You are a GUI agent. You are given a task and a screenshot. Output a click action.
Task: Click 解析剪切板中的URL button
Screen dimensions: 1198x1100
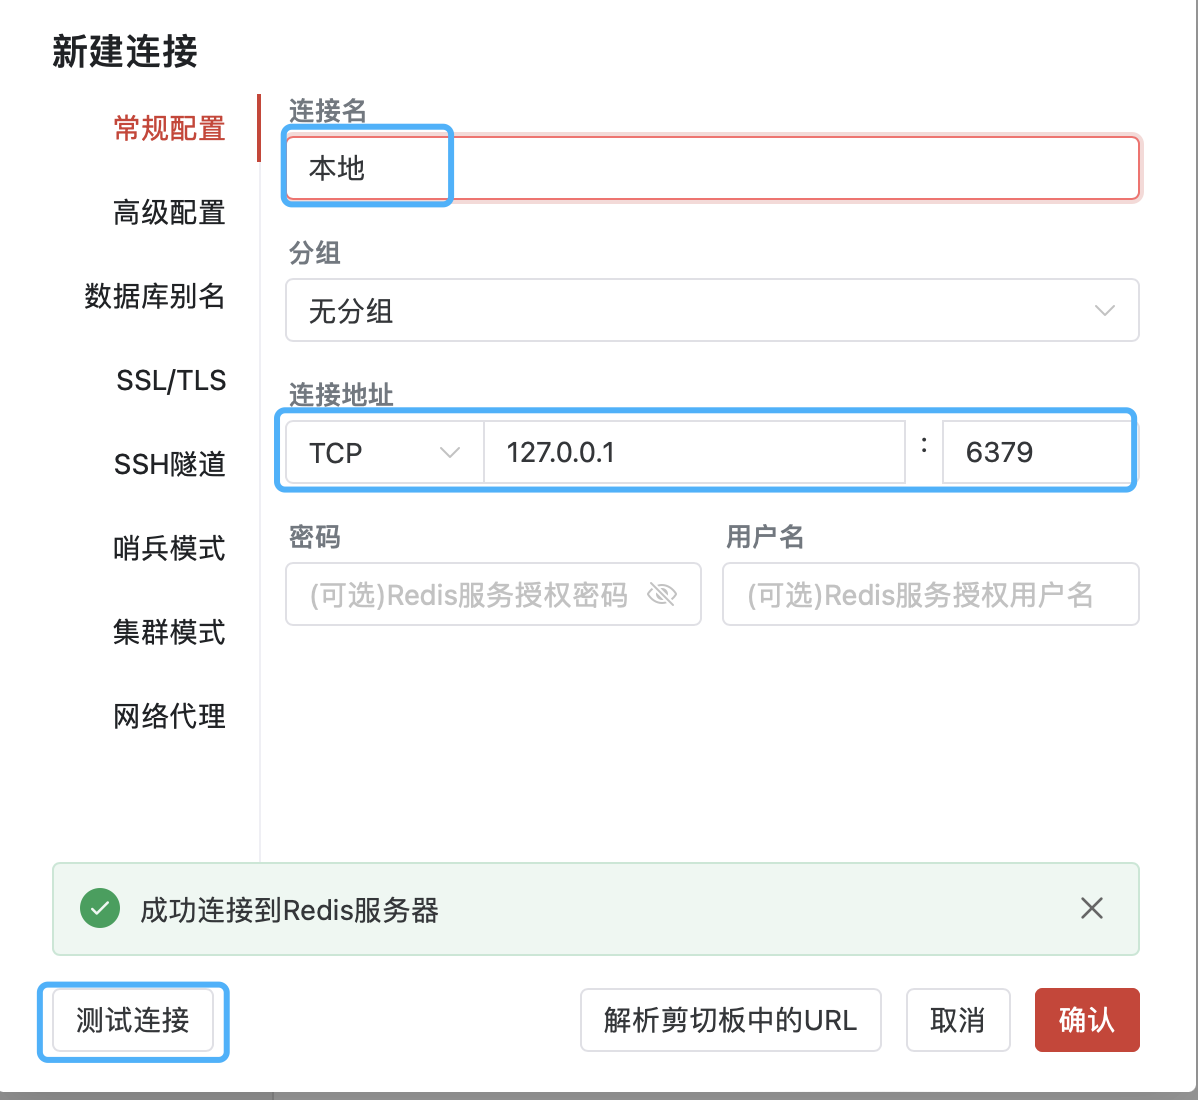click(730, 1020)
